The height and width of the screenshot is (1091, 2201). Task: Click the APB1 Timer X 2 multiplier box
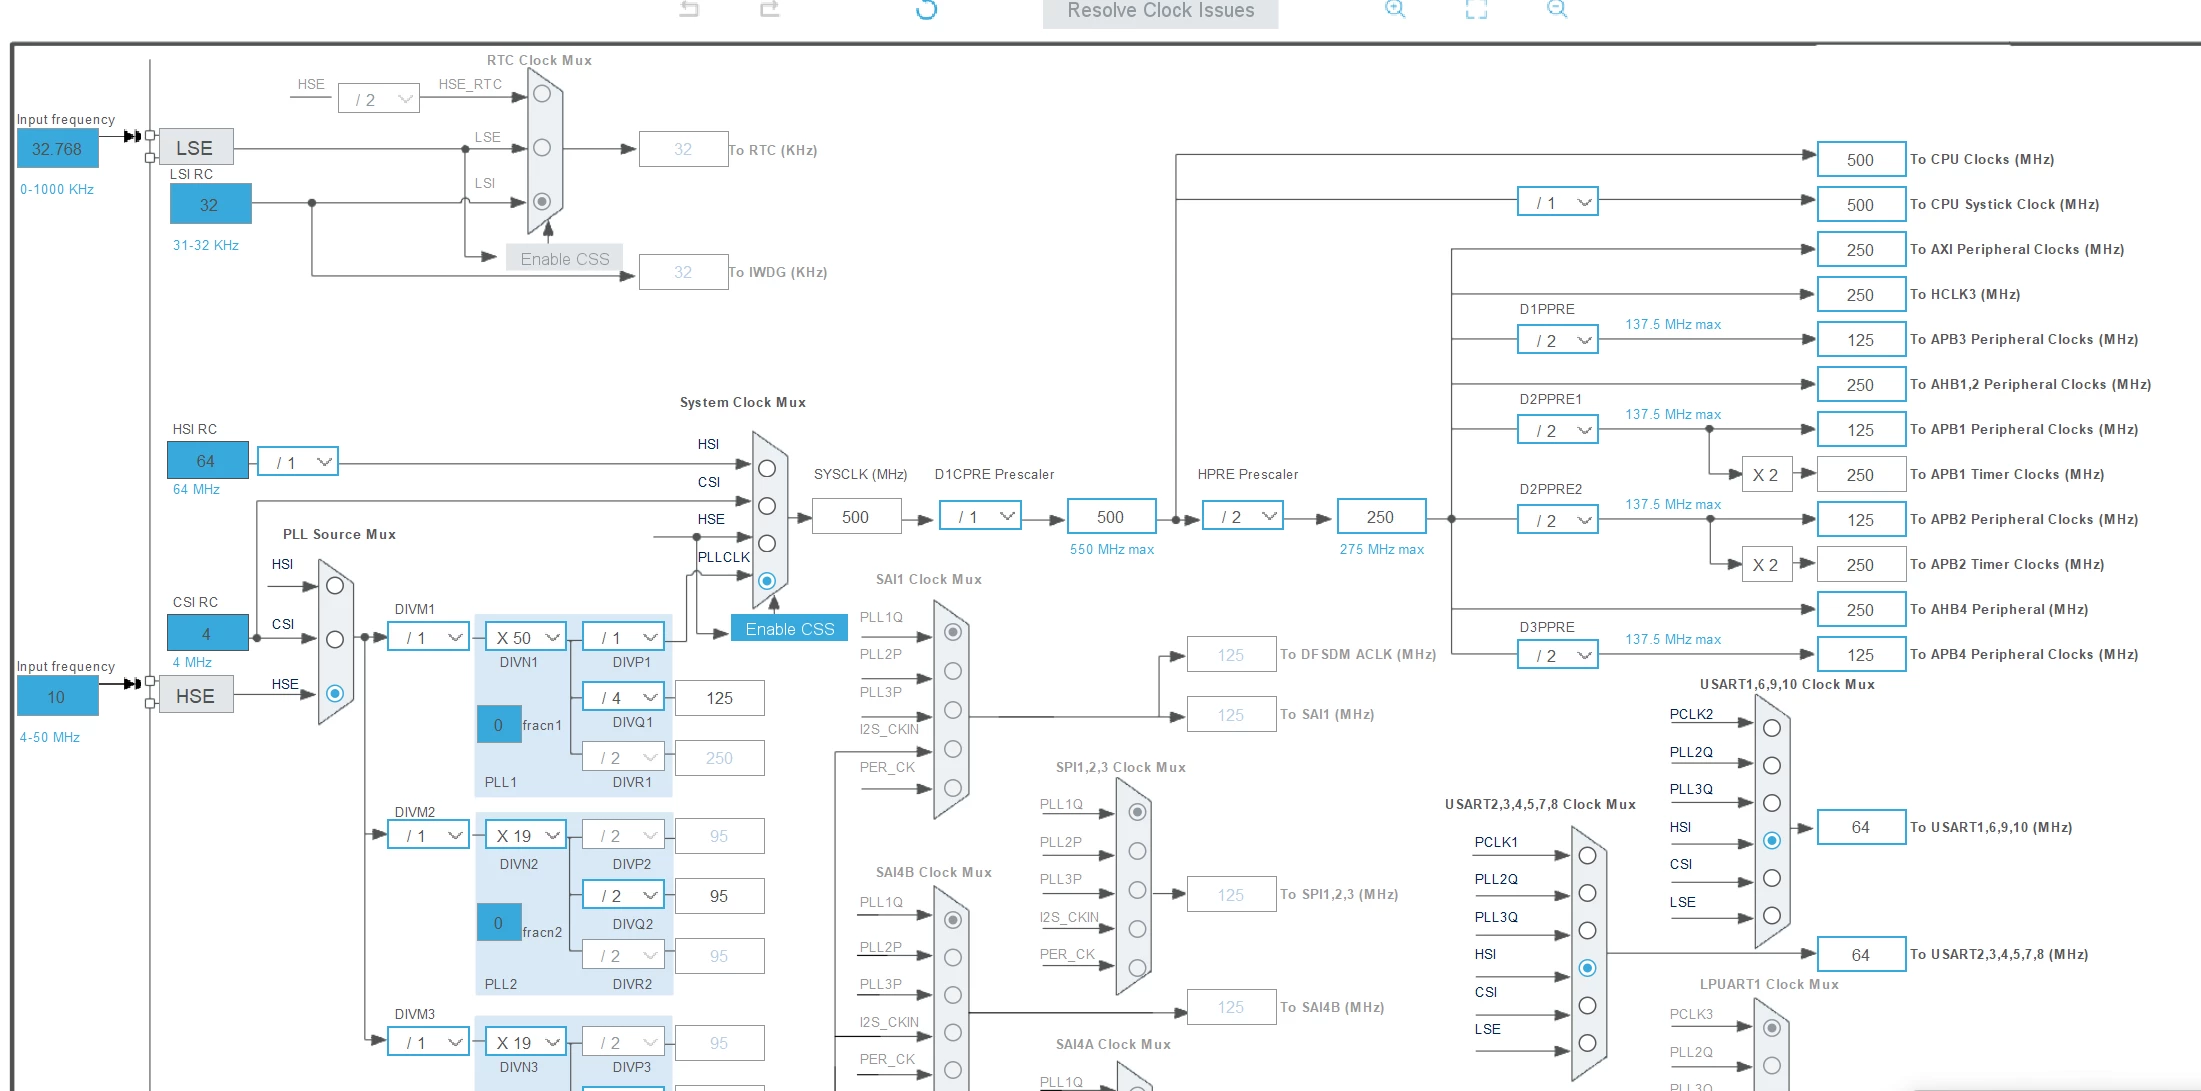click(x=1765, y=475)
